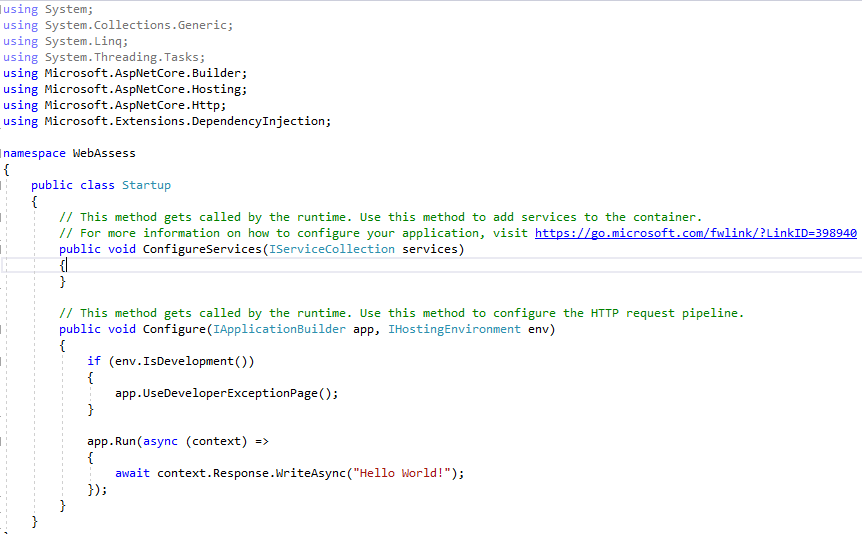
Task: Place cursor at ConfigureServices opening brace line
Action: point(431,265)
